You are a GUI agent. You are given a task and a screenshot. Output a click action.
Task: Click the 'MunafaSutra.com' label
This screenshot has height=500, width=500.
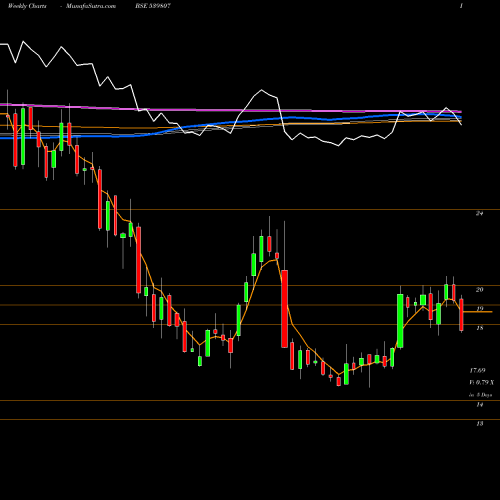click(91, 6)
